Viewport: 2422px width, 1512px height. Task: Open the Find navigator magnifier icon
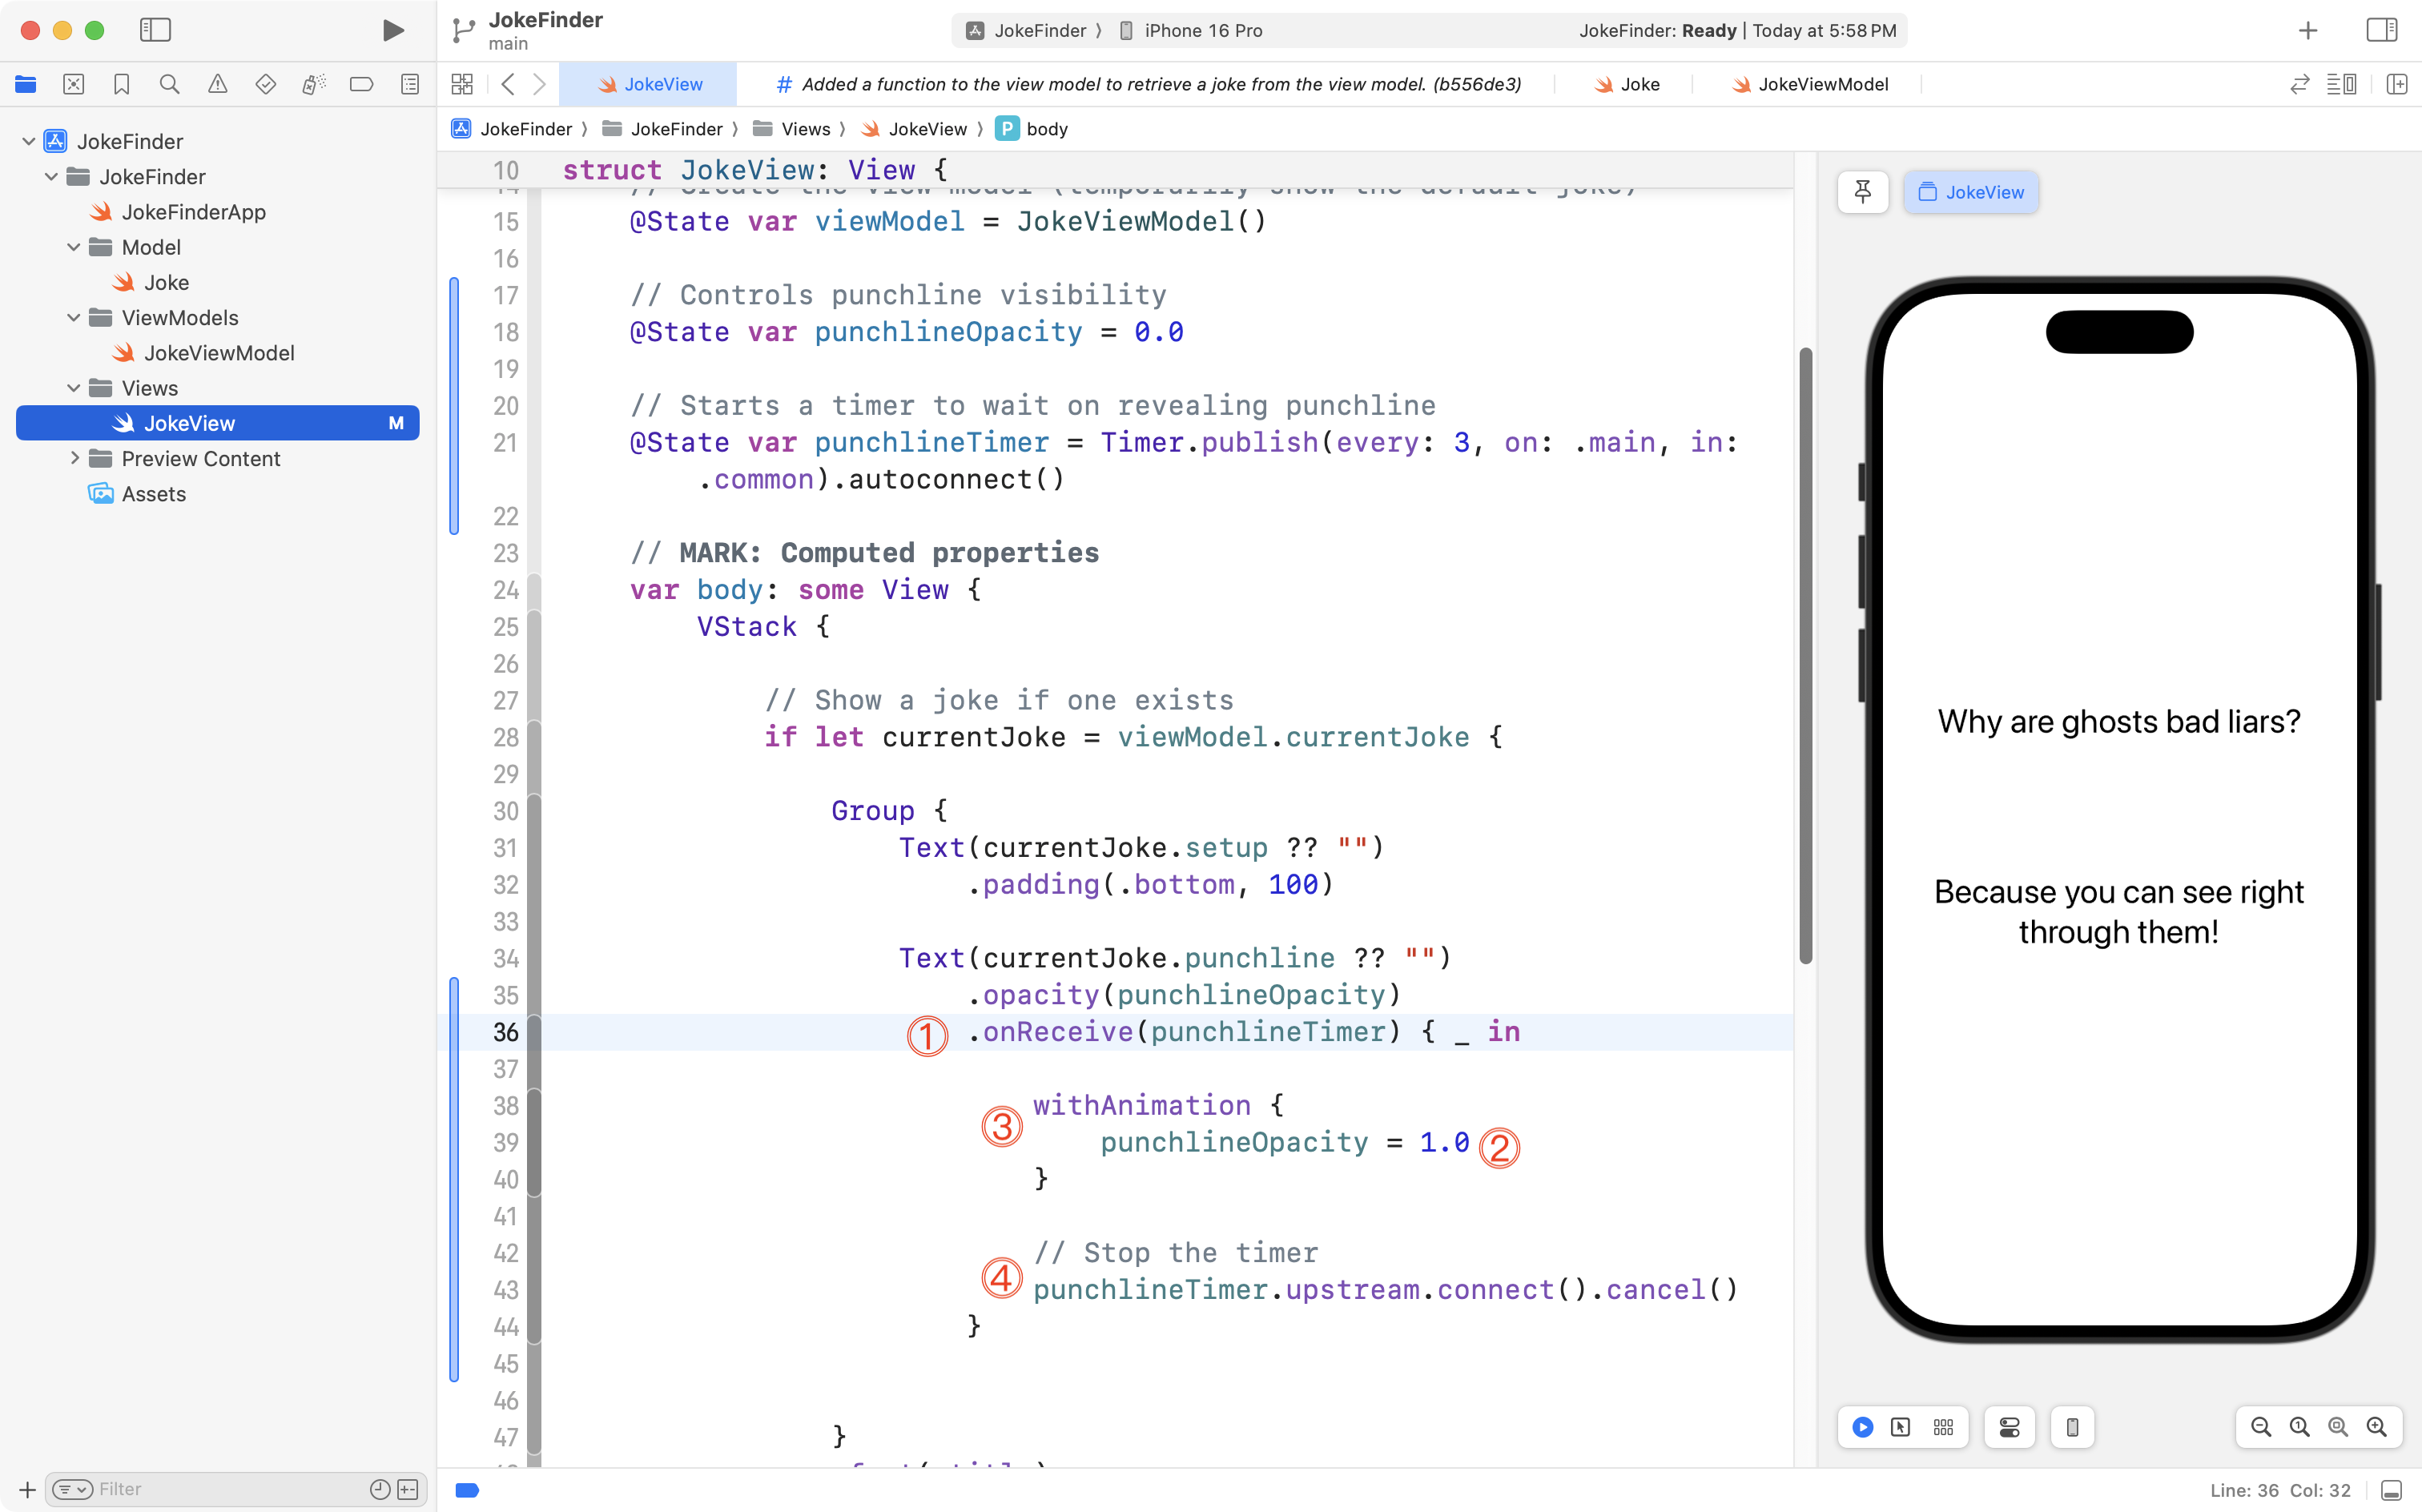point(169,84)
